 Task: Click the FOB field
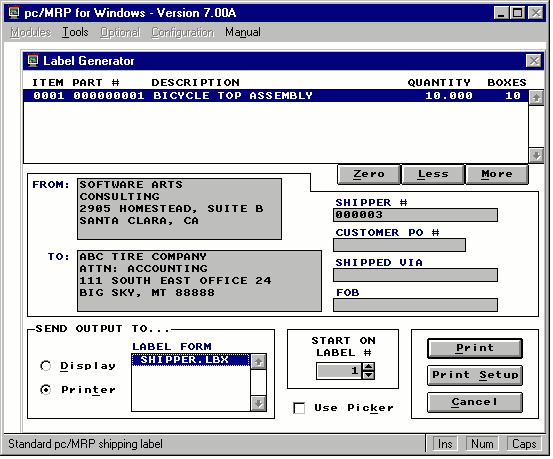tap(415, 305)
